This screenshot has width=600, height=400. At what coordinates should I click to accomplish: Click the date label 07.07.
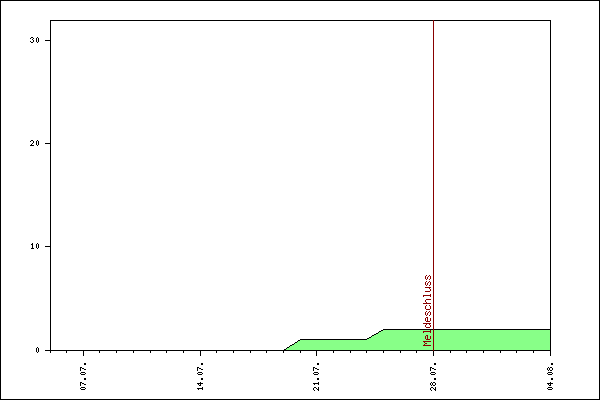click(x=83, y=376)
